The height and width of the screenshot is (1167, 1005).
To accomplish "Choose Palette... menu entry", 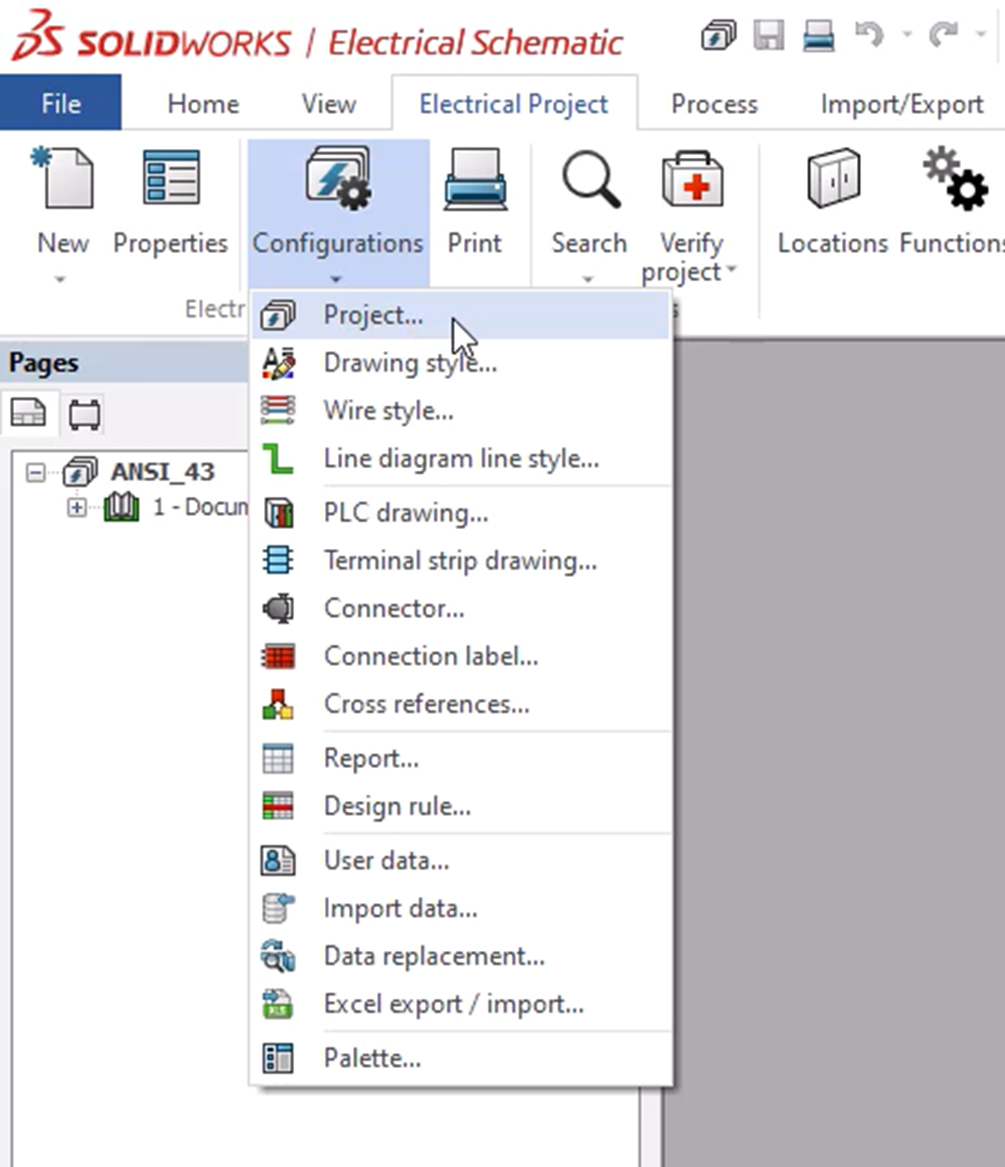I will click(462, 1058).
